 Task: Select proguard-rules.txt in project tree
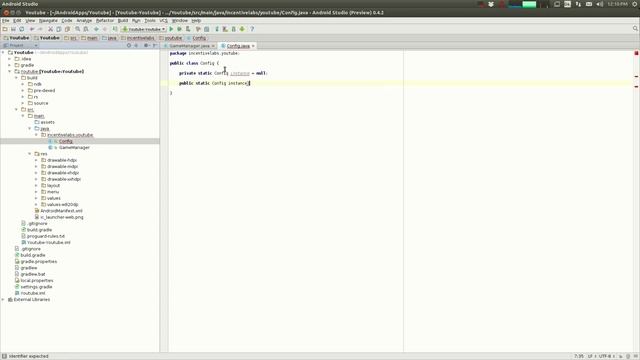[x=46, y=236]
